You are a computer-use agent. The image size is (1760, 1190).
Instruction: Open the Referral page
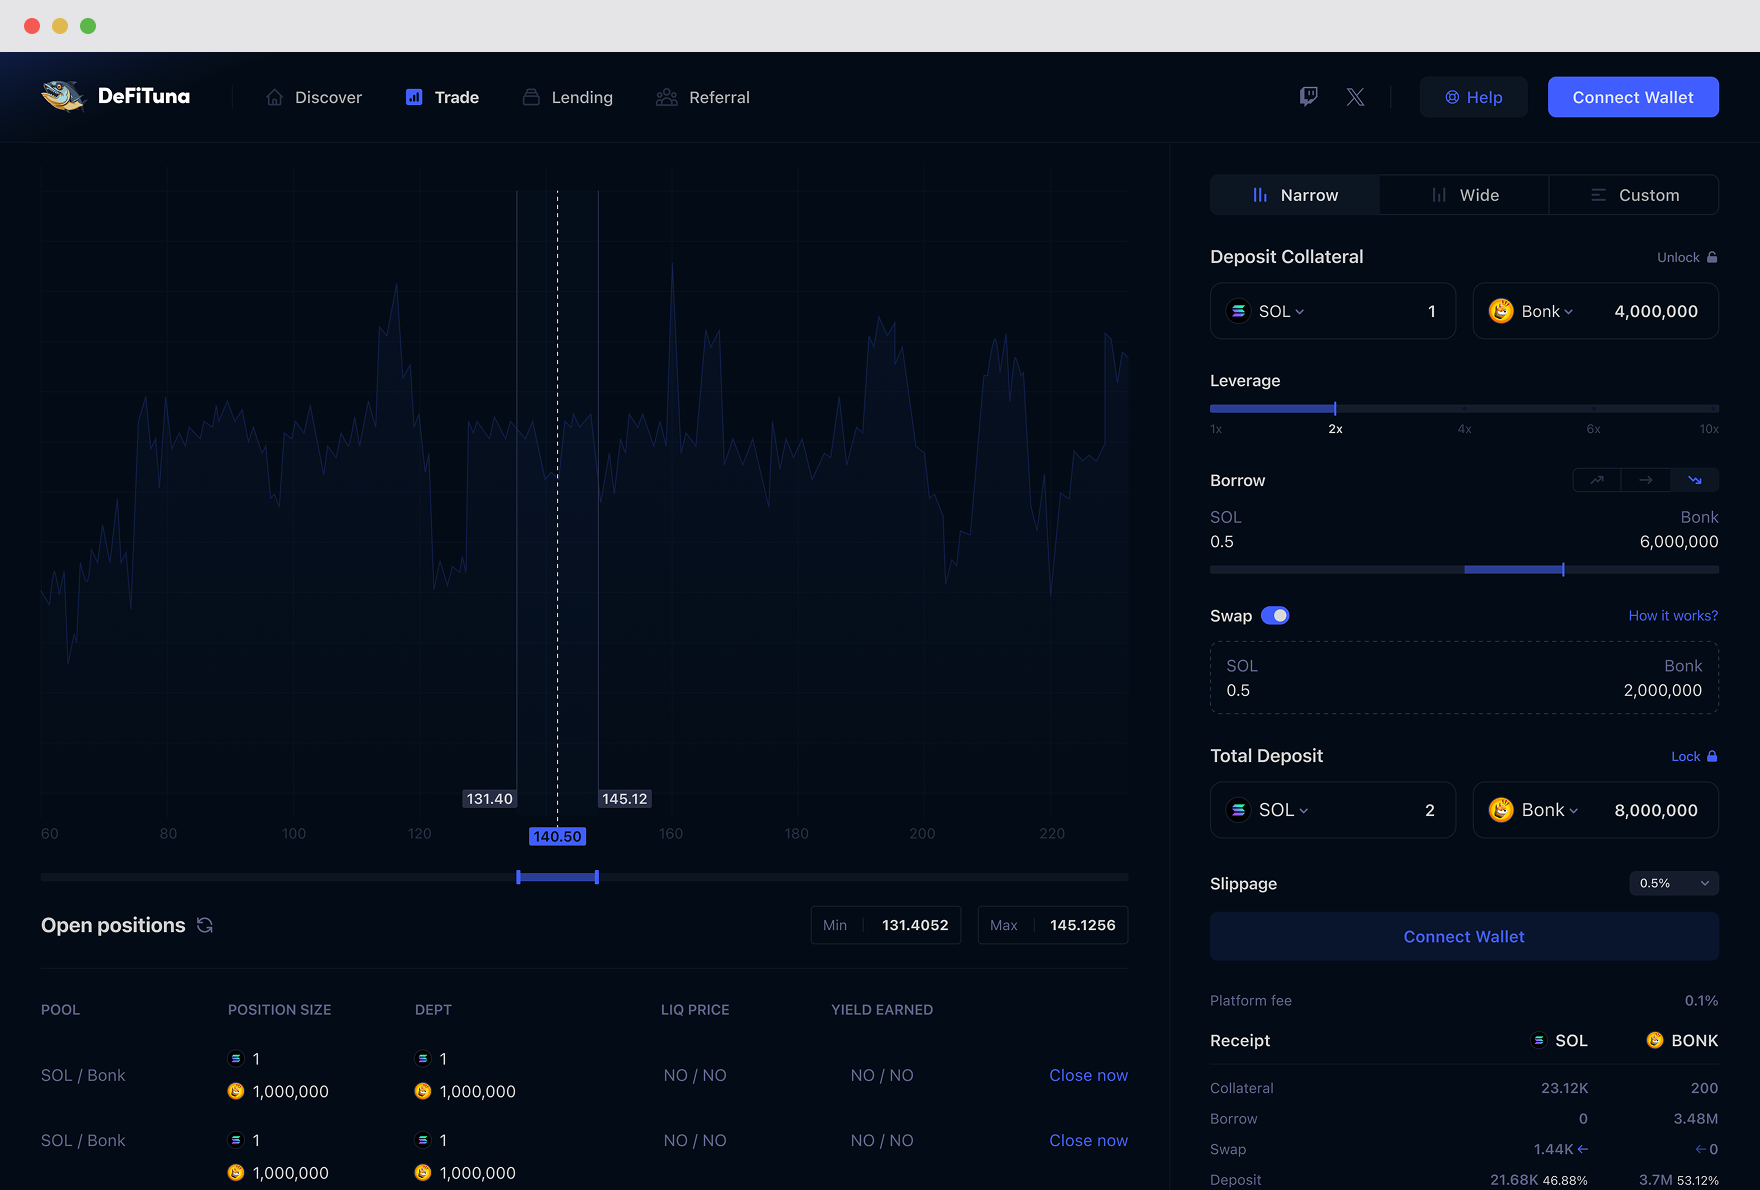click(703, 97)
